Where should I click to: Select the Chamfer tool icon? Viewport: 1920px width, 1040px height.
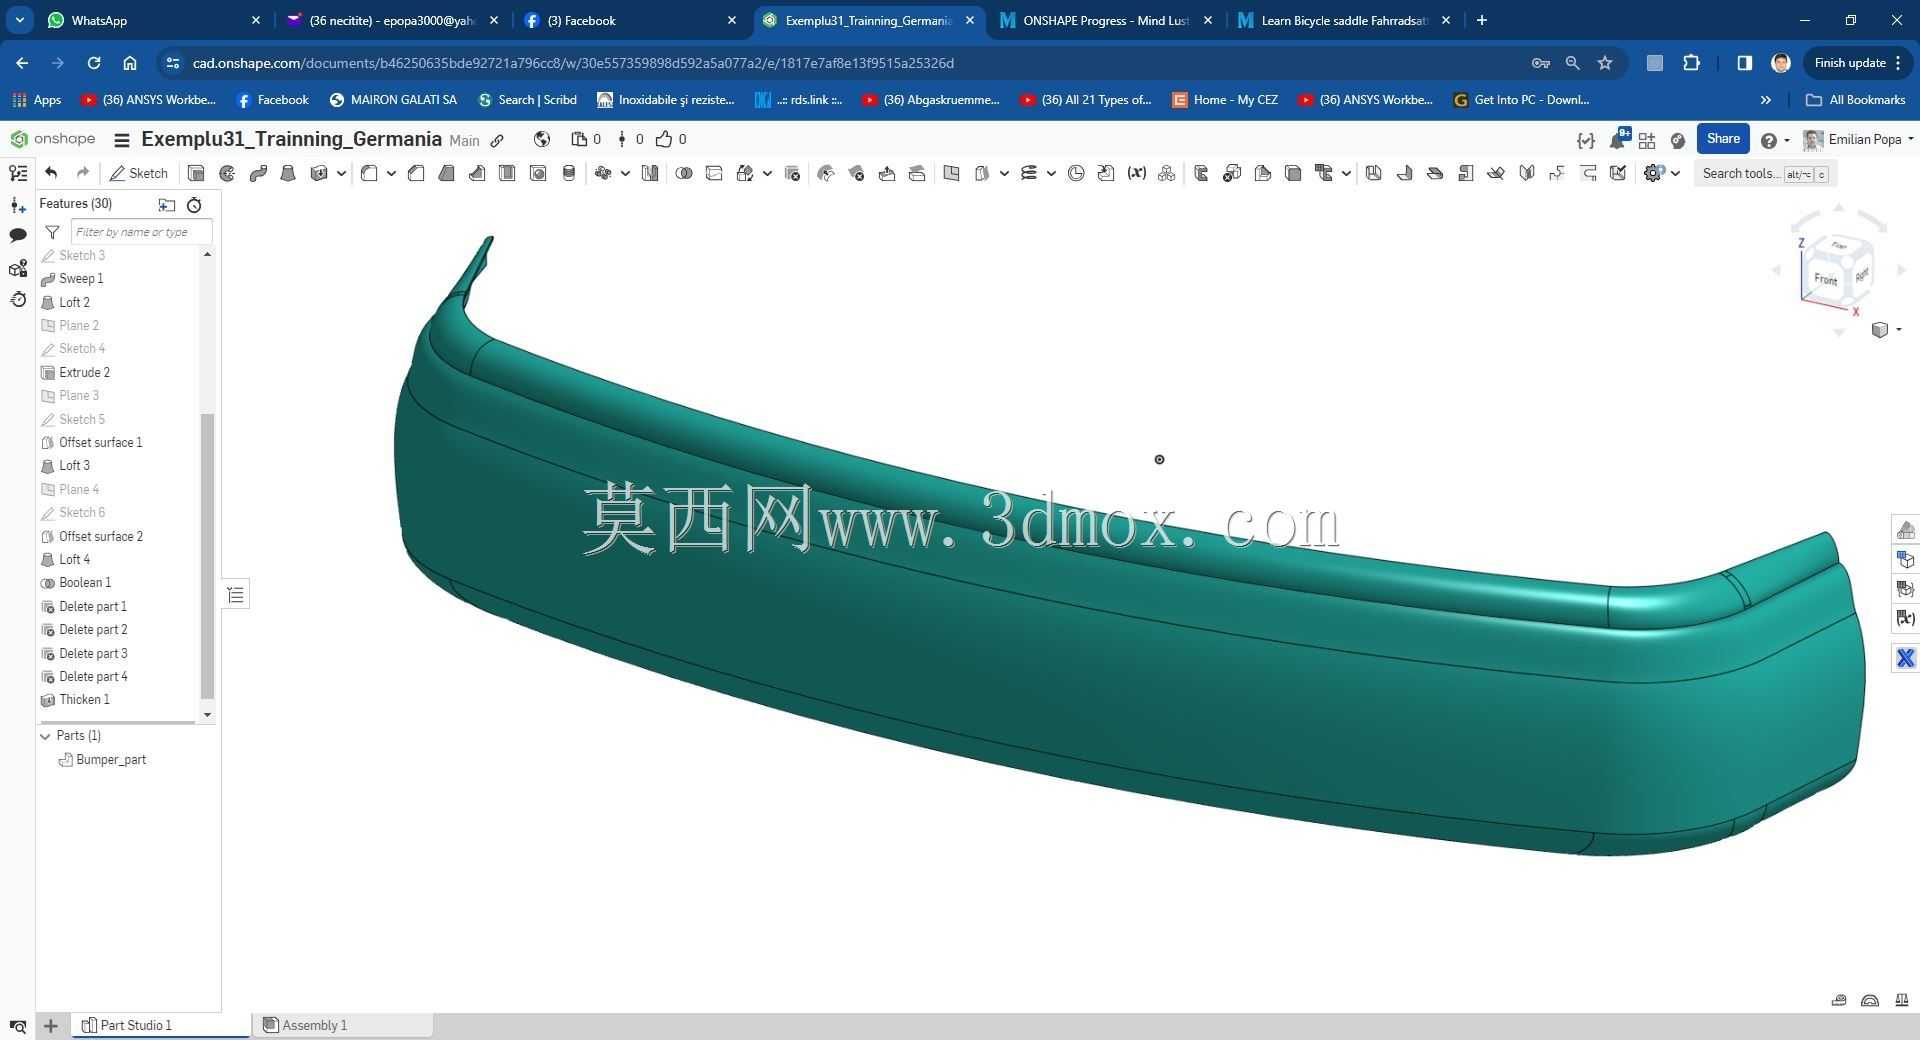[416, 173]
